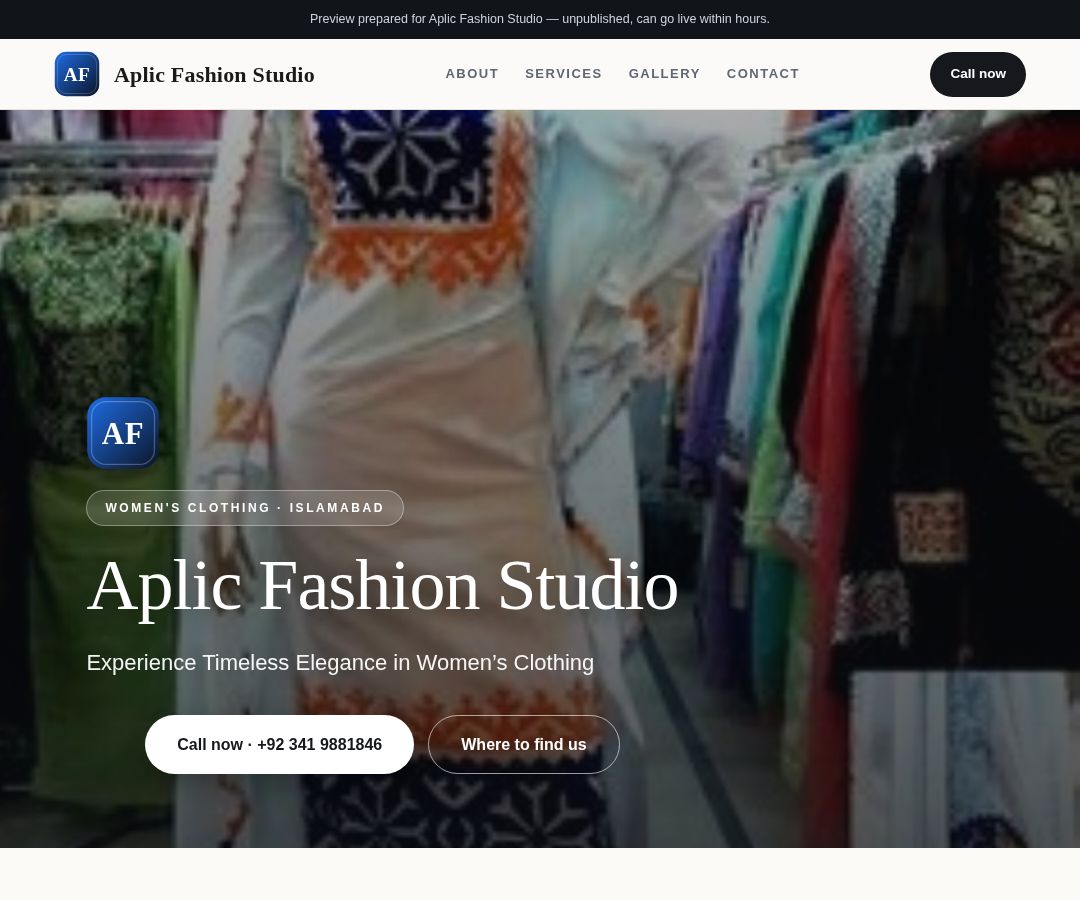Click Aplic Fashion Studio header brand name
The width and height of the screenshot is (1080, 900).
click(214, 74)
